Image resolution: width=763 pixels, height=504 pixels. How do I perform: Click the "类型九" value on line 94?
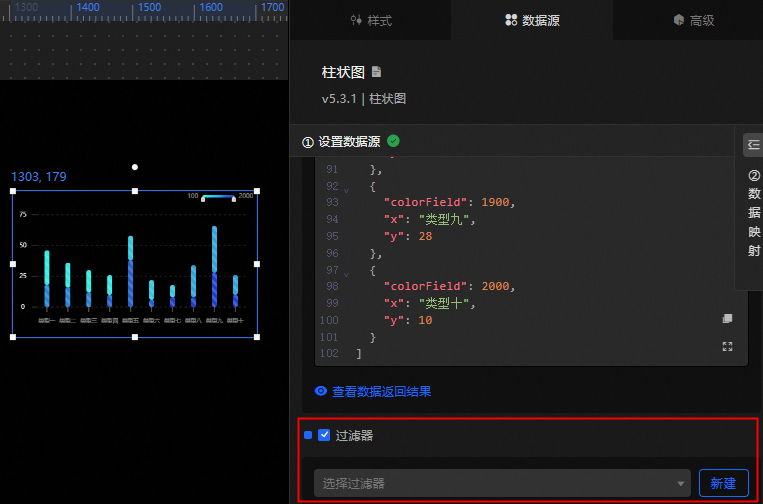[x=443, y=219]
